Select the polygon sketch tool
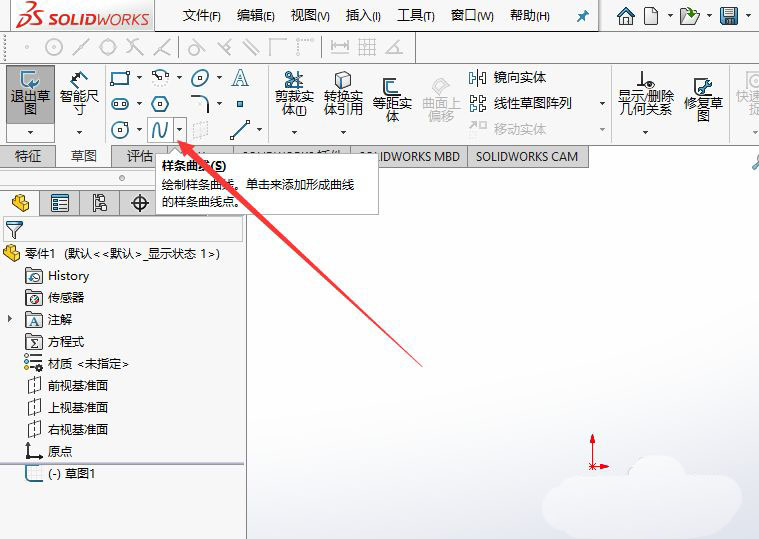This screenshot has height=539, width=759. pos(160,104)
